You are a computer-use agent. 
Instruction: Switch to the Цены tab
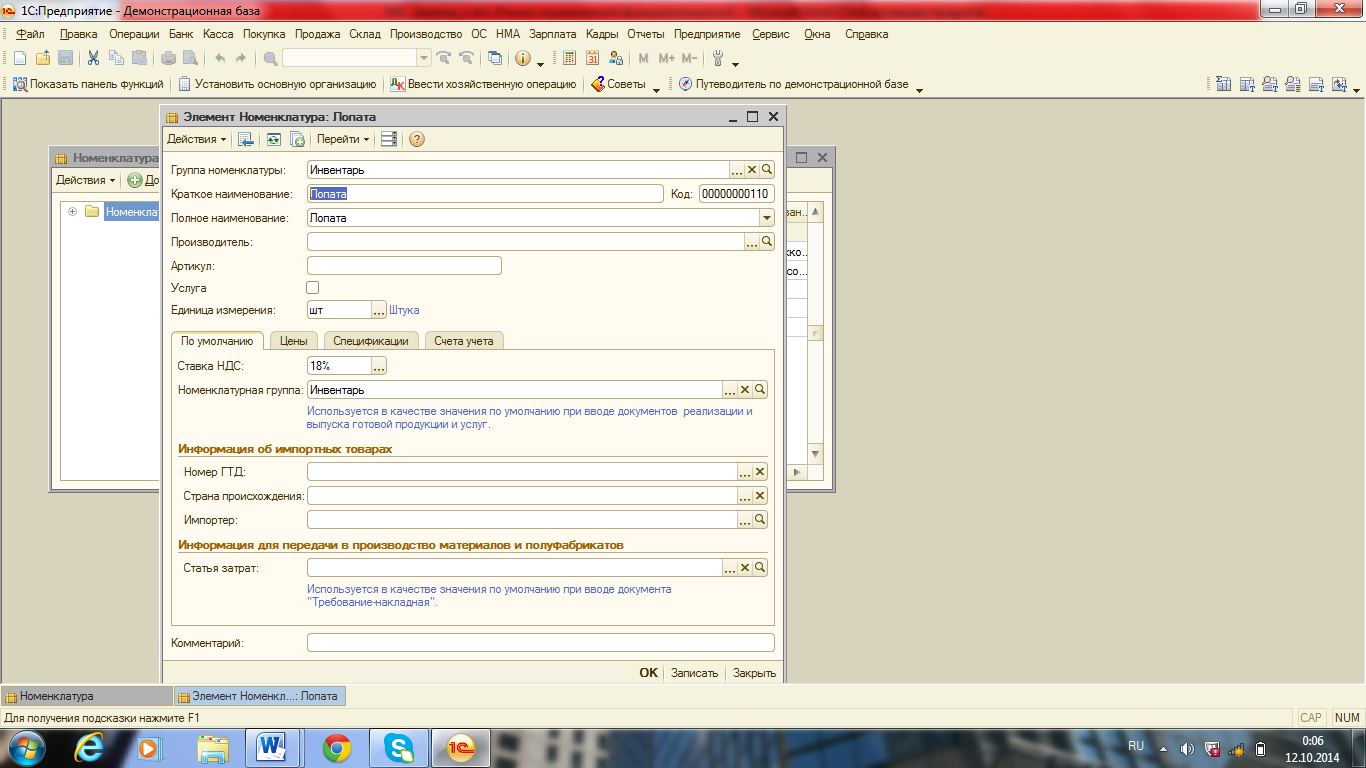pyautogui.click(x=294, y=341)
